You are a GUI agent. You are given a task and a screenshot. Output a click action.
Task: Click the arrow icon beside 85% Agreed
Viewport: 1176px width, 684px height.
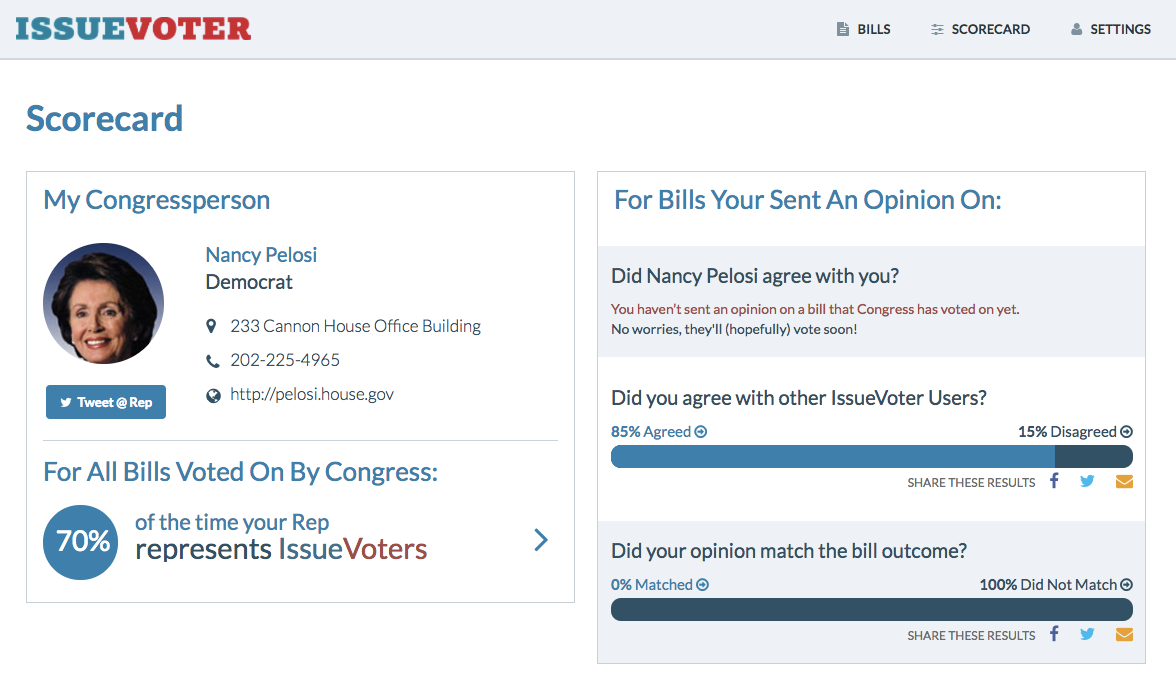[x=701, y=432]
